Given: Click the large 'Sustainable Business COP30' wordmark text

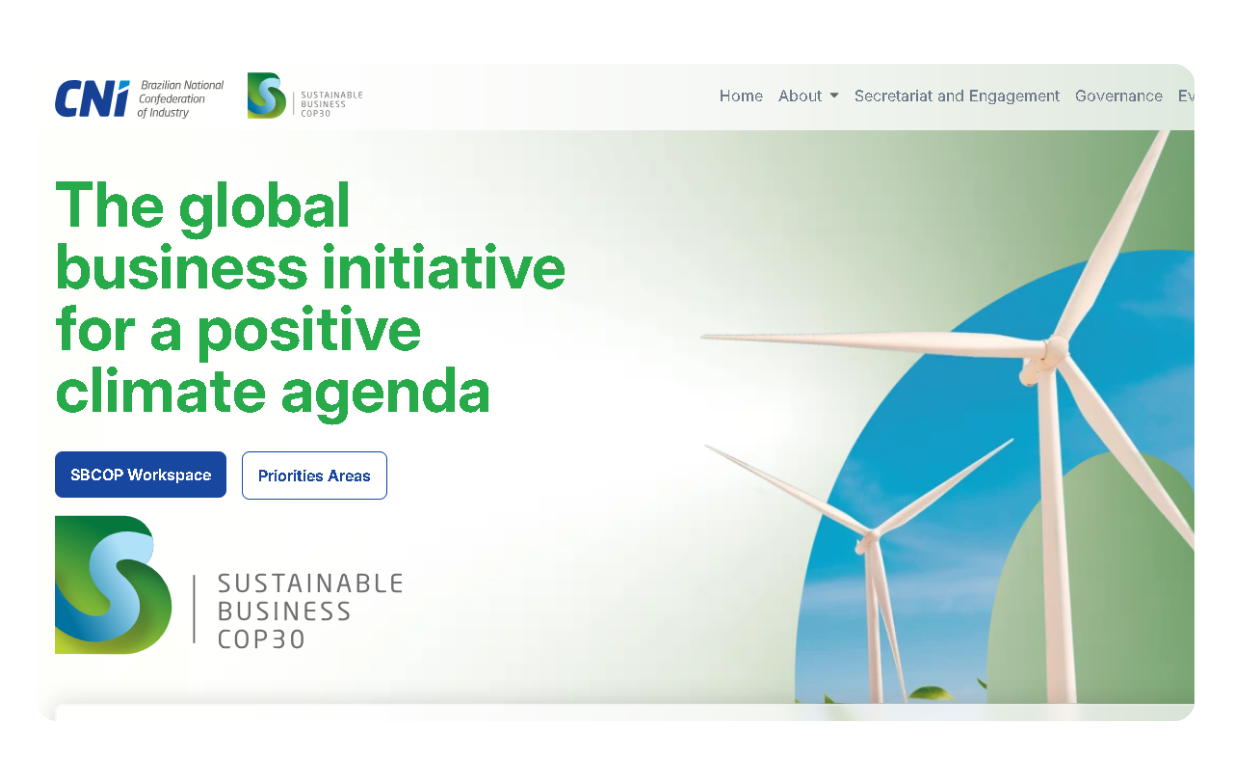Looking at the screenshot, I should tap(310, 611).
